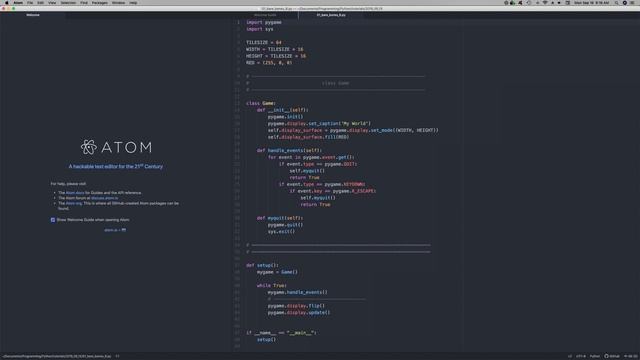Click the 'RED = (255, 0, 0)' line
The width and height of the screenshot is (640, 360).
click(x=269, y=63)
